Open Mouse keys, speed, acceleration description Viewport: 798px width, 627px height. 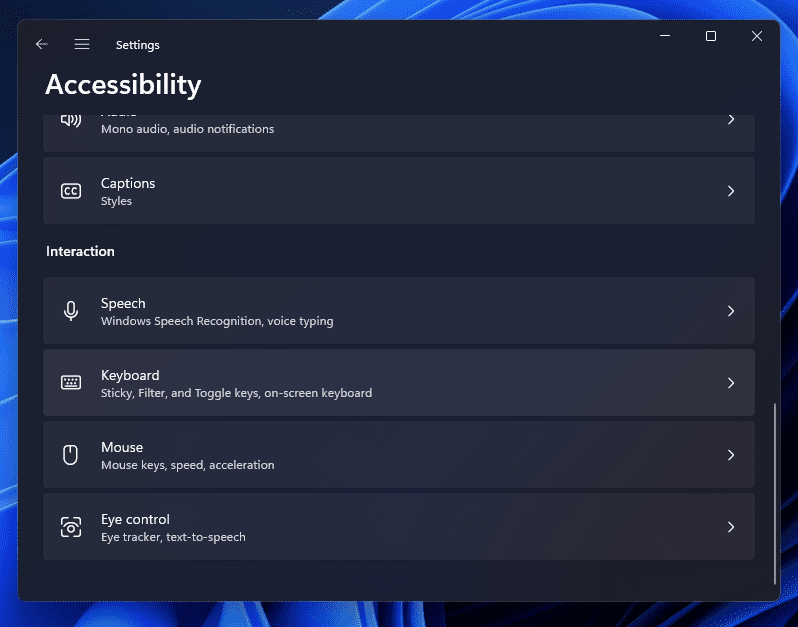pyautogui.click(x=187, y=465)
